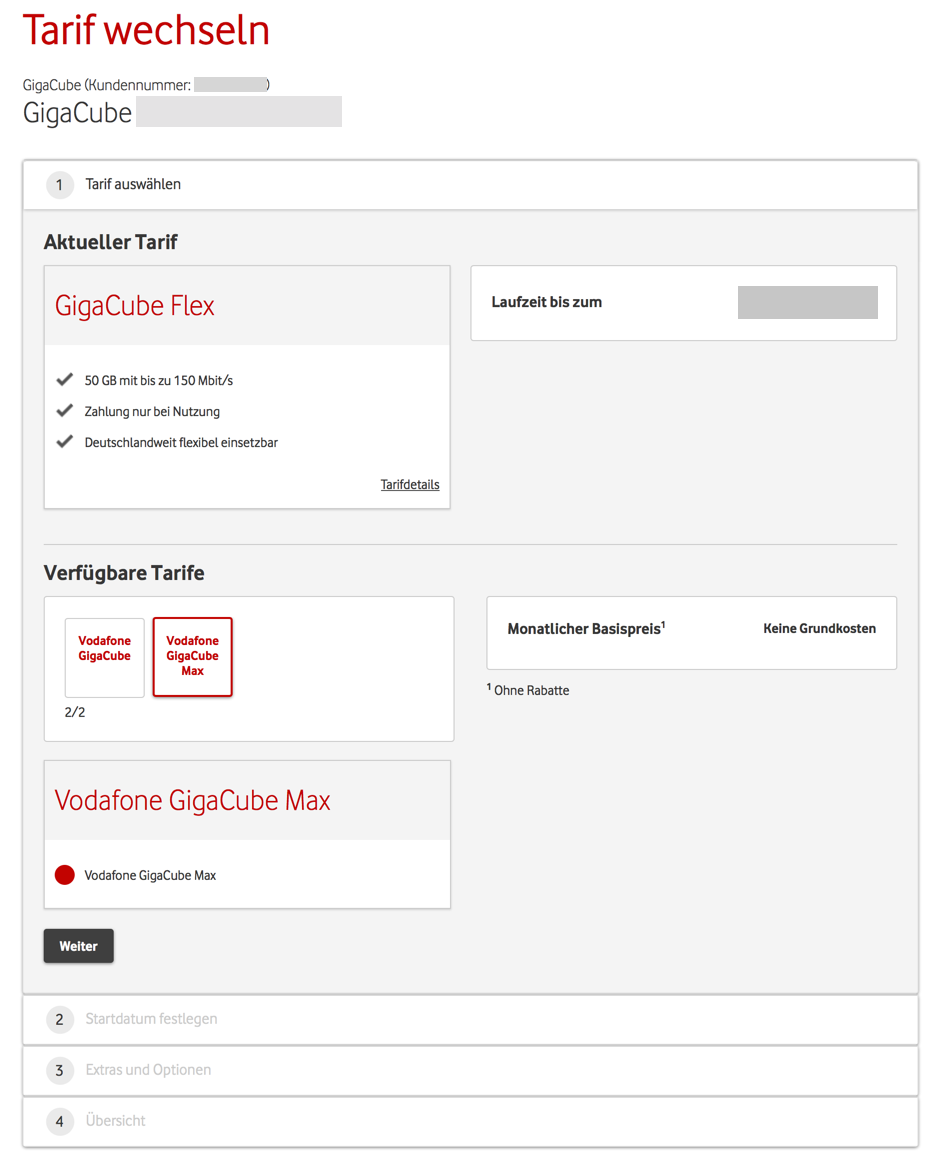Click the 'Monatlicher Basispreis' label
Viewport: 933px width, 1160px height.
coord(586,629)
